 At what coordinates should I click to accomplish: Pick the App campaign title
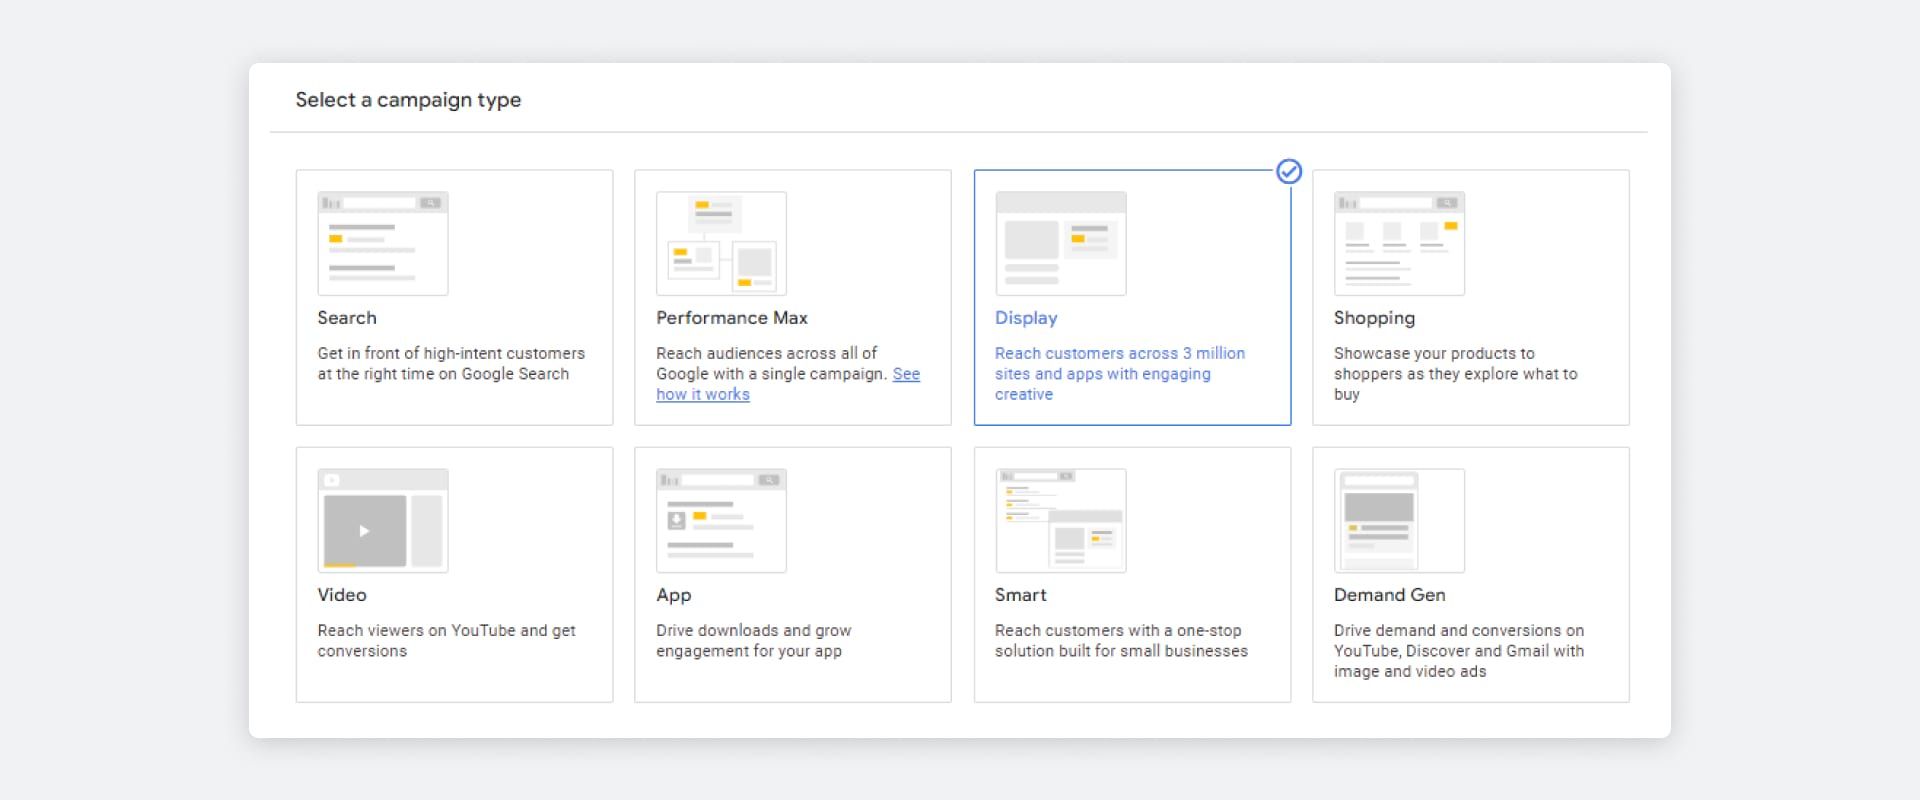pos(674,595)
